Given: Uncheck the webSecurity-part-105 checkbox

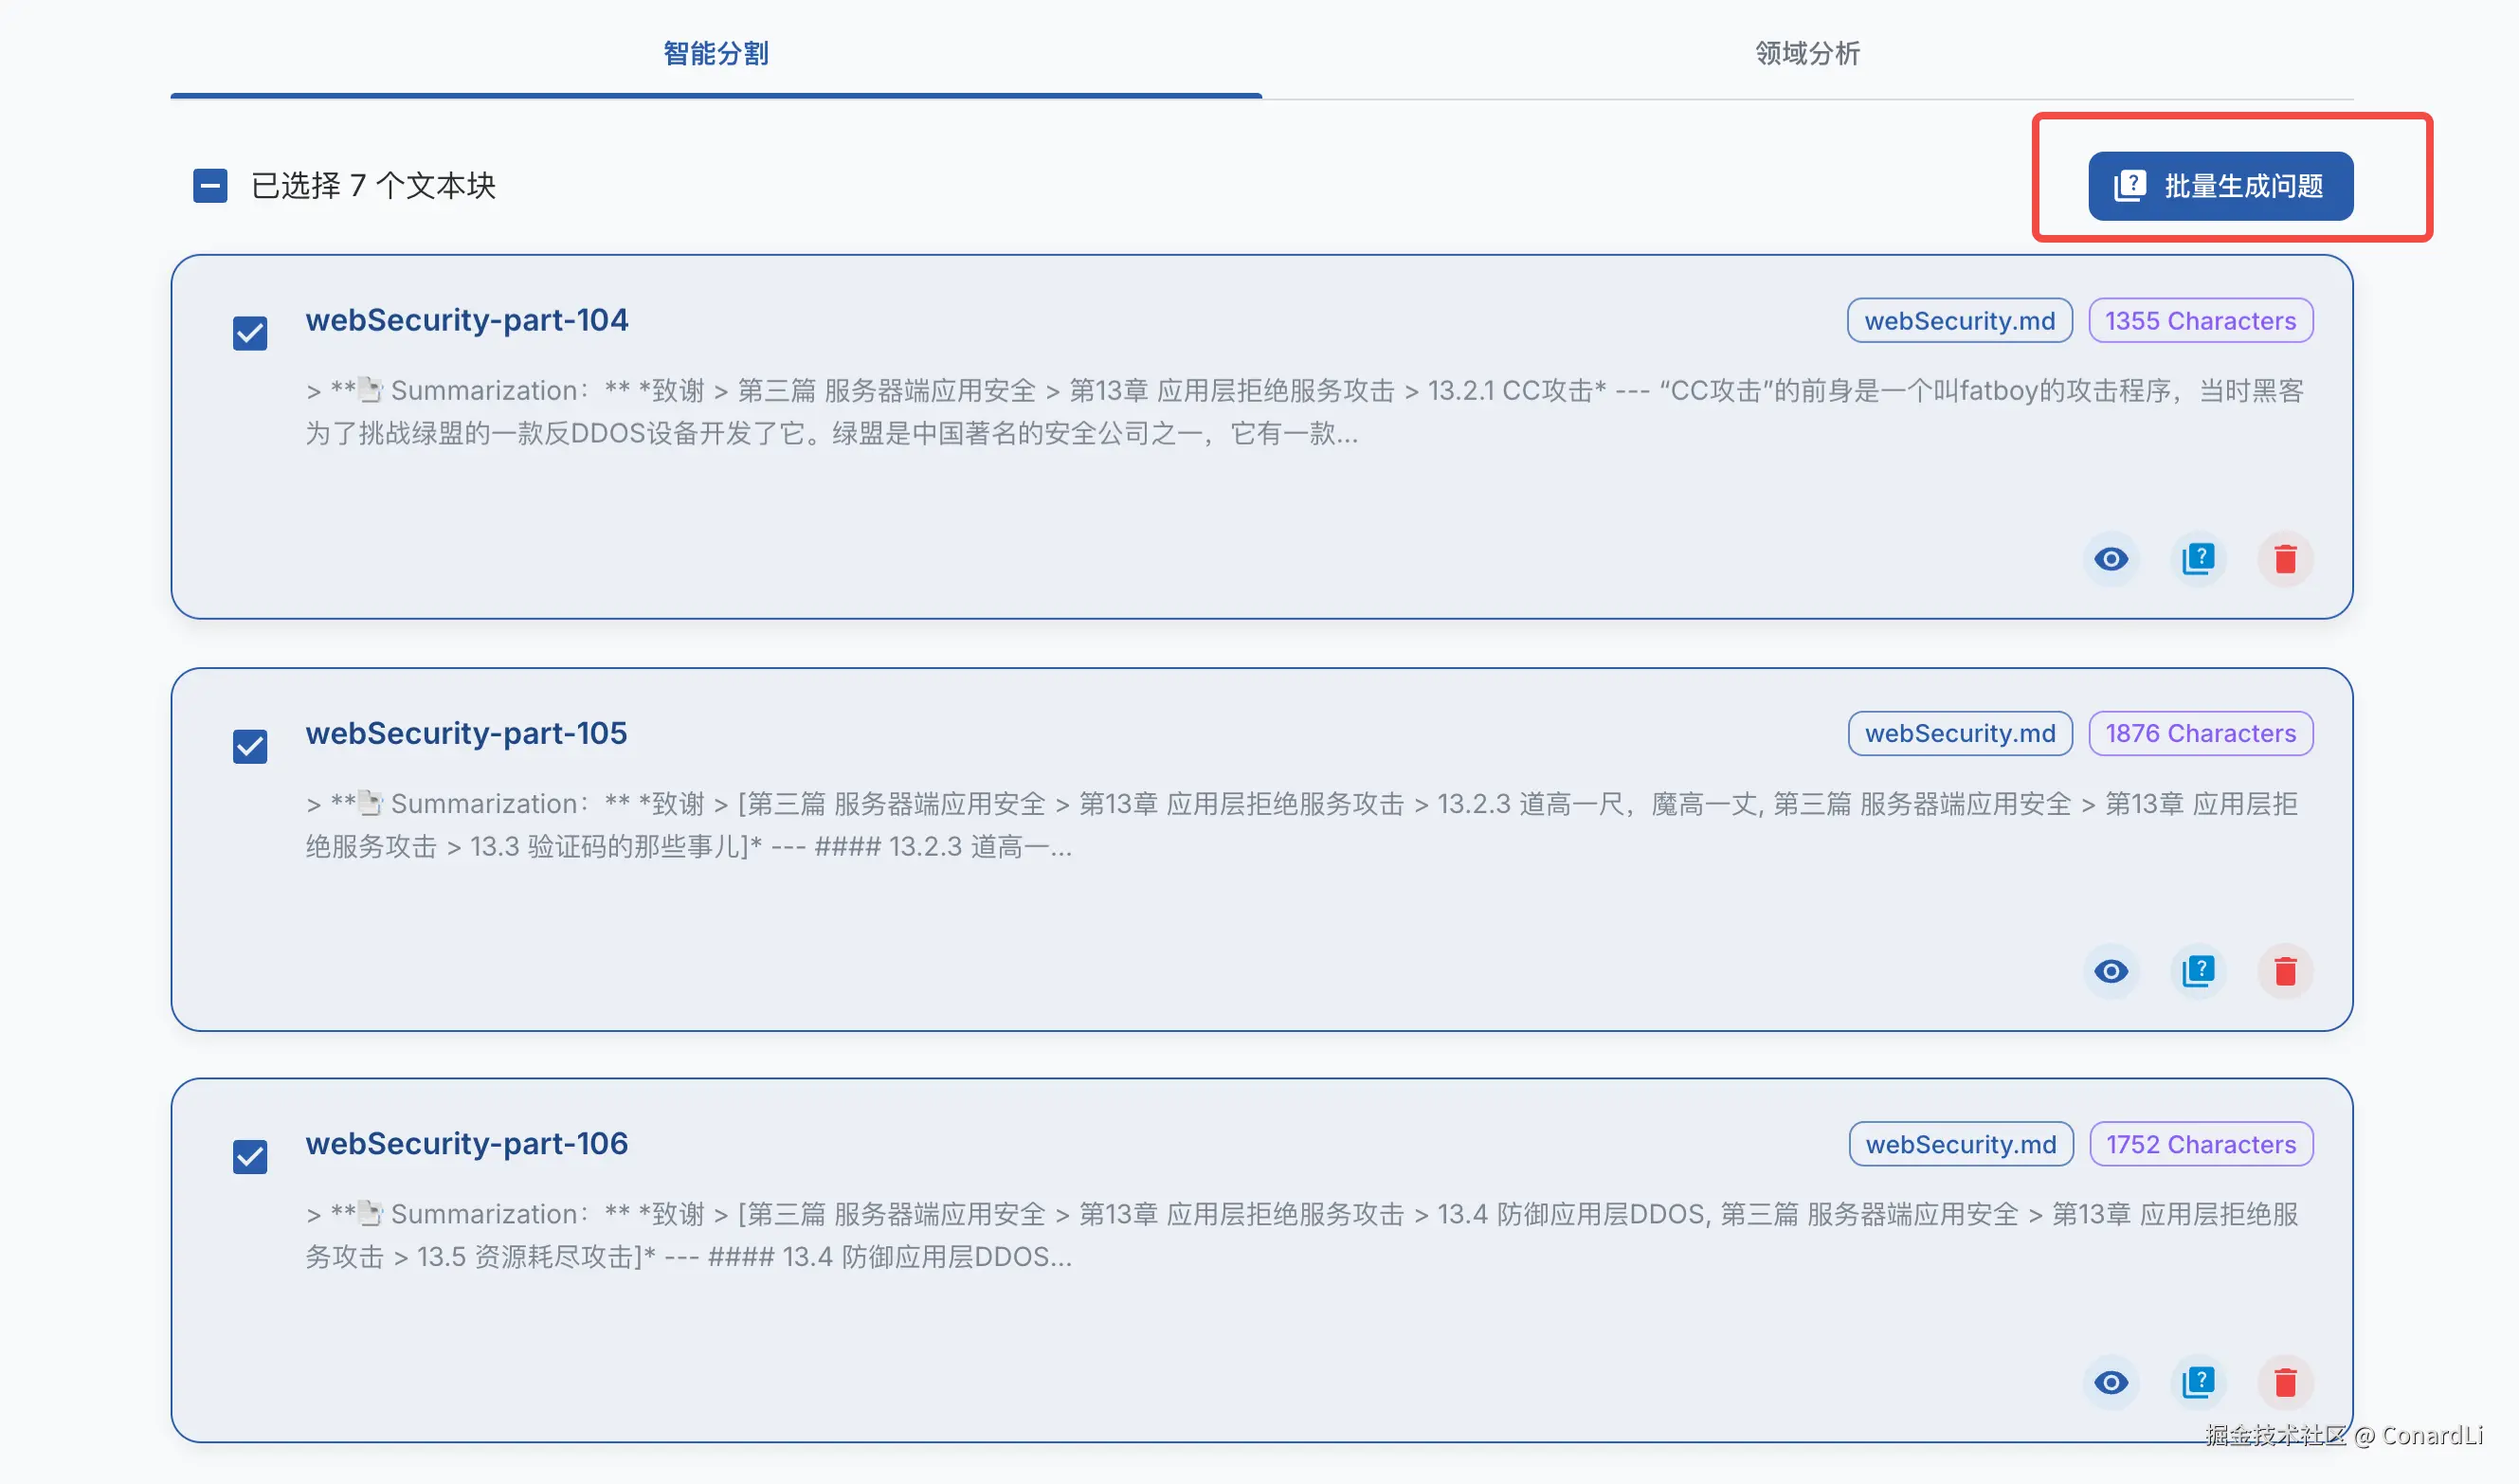Looking at the screenshot, I should click(250, 746).
